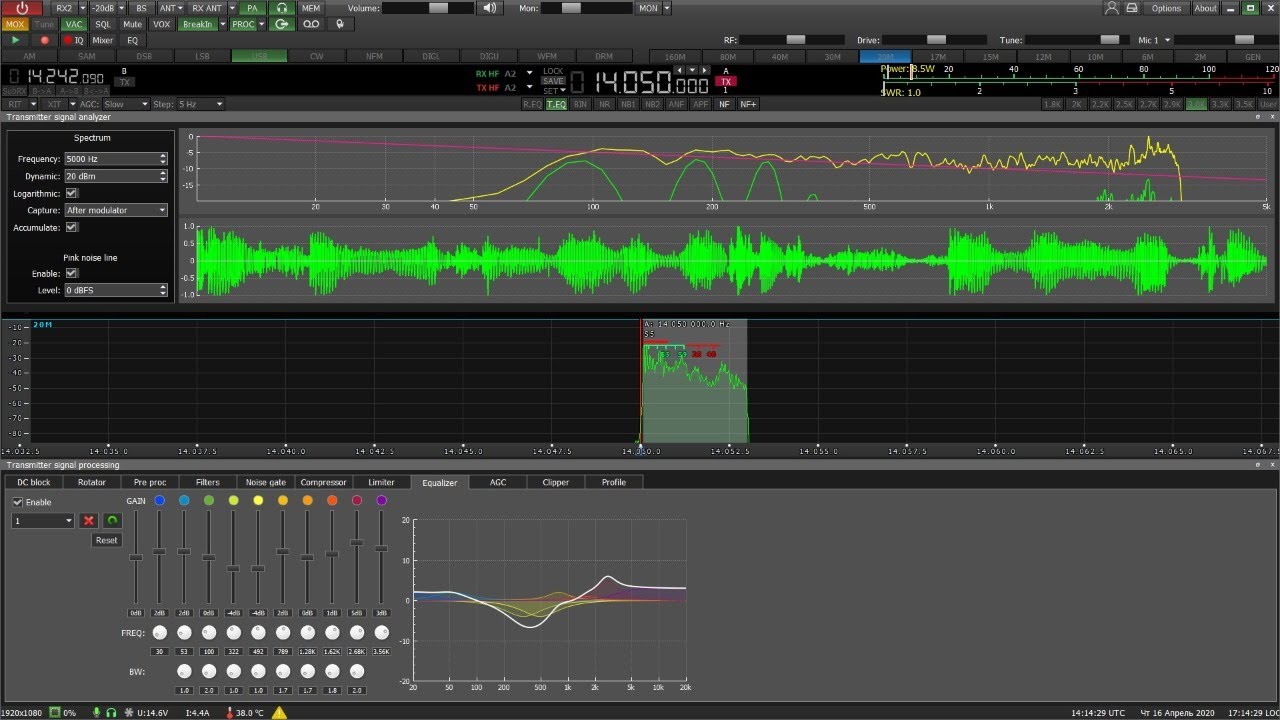Click the Spectrum Frequency field showing 5000 Hz
This screenshot has width=1280, height=720.
(x=116, y=159)
